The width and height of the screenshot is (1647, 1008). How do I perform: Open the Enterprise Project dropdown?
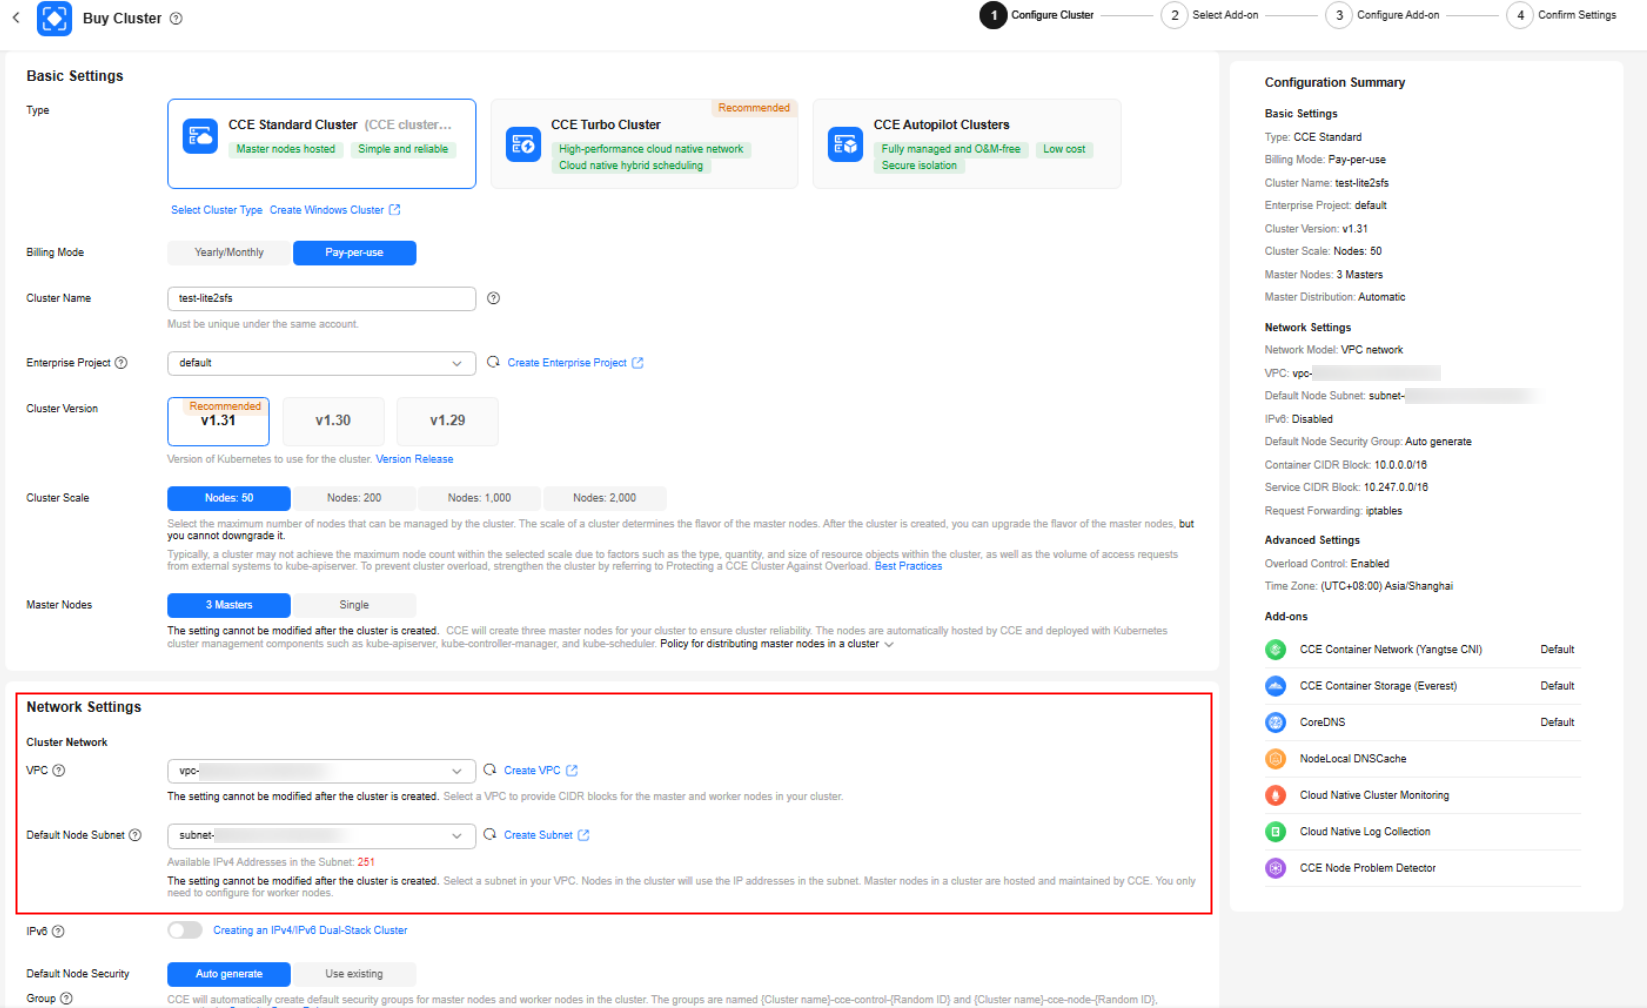[321, 363]
